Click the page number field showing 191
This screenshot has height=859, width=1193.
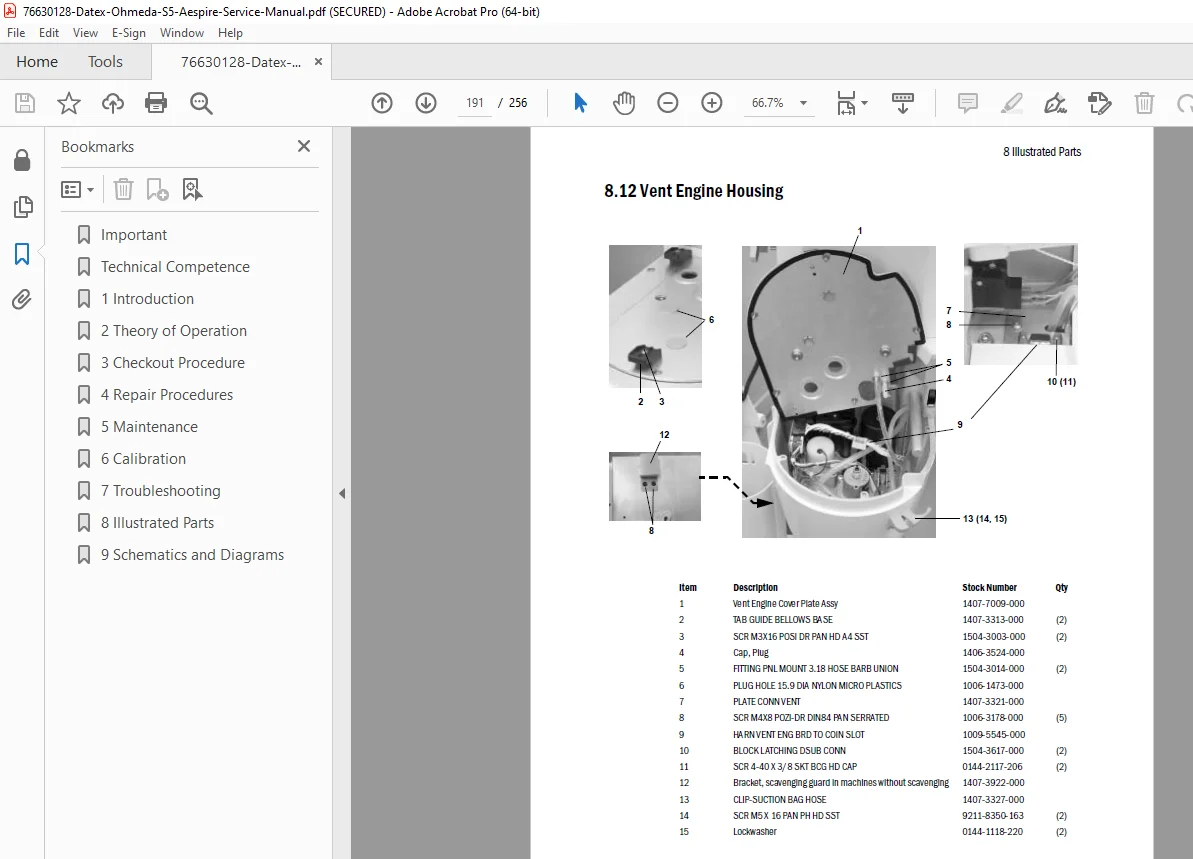[475, 103]
